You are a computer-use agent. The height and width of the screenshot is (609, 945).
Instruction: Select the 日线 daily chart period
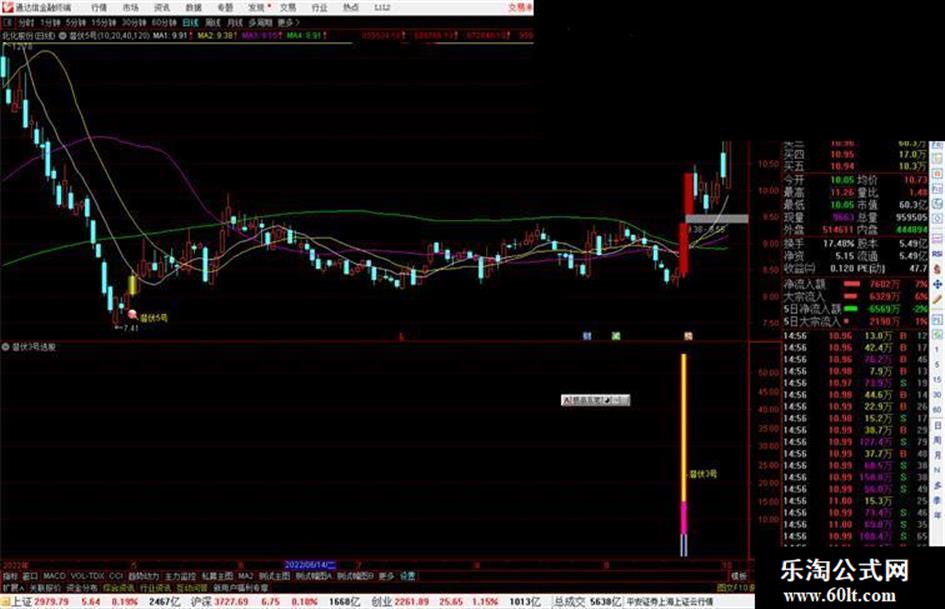190,23
